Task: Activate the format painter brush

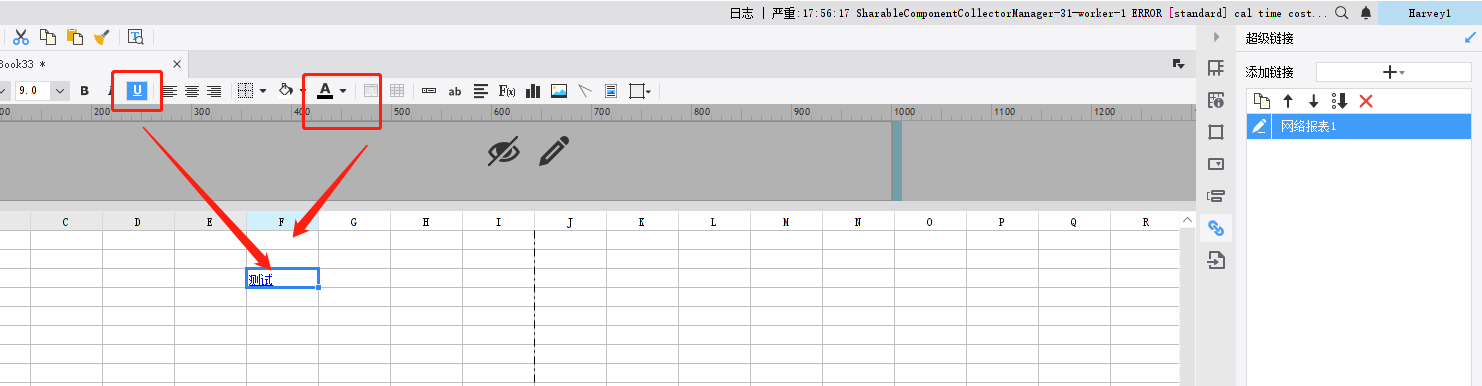Action: (x=101, y=37)
